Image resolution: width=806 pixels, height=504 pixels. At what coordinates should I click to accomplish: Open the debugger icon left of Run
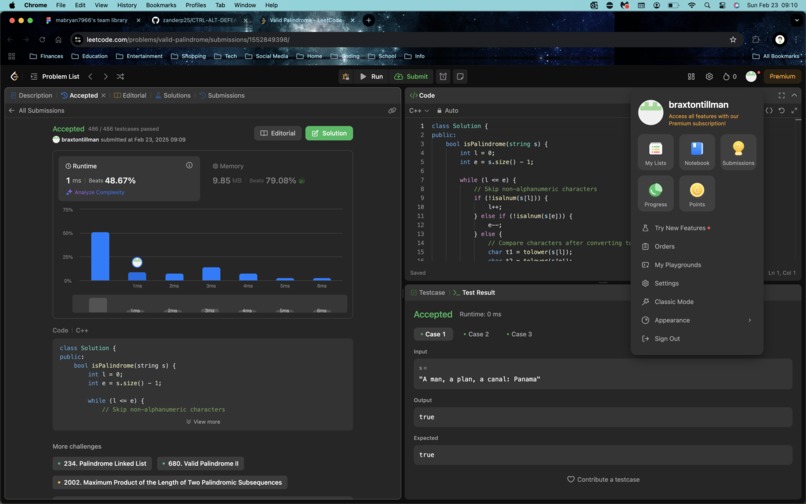[346, 76]
